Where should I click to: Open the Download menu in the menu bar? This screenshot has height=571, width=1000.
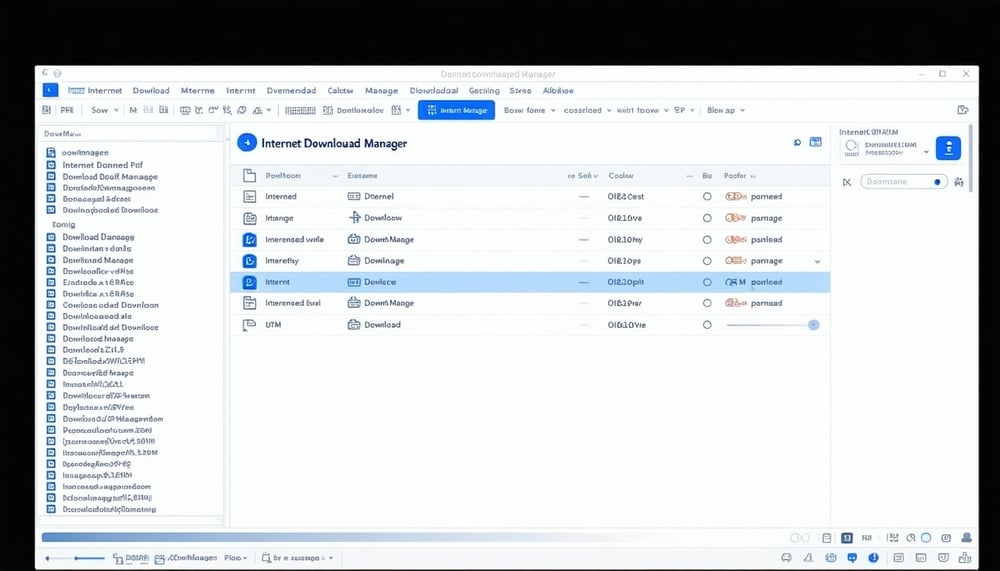151,90
